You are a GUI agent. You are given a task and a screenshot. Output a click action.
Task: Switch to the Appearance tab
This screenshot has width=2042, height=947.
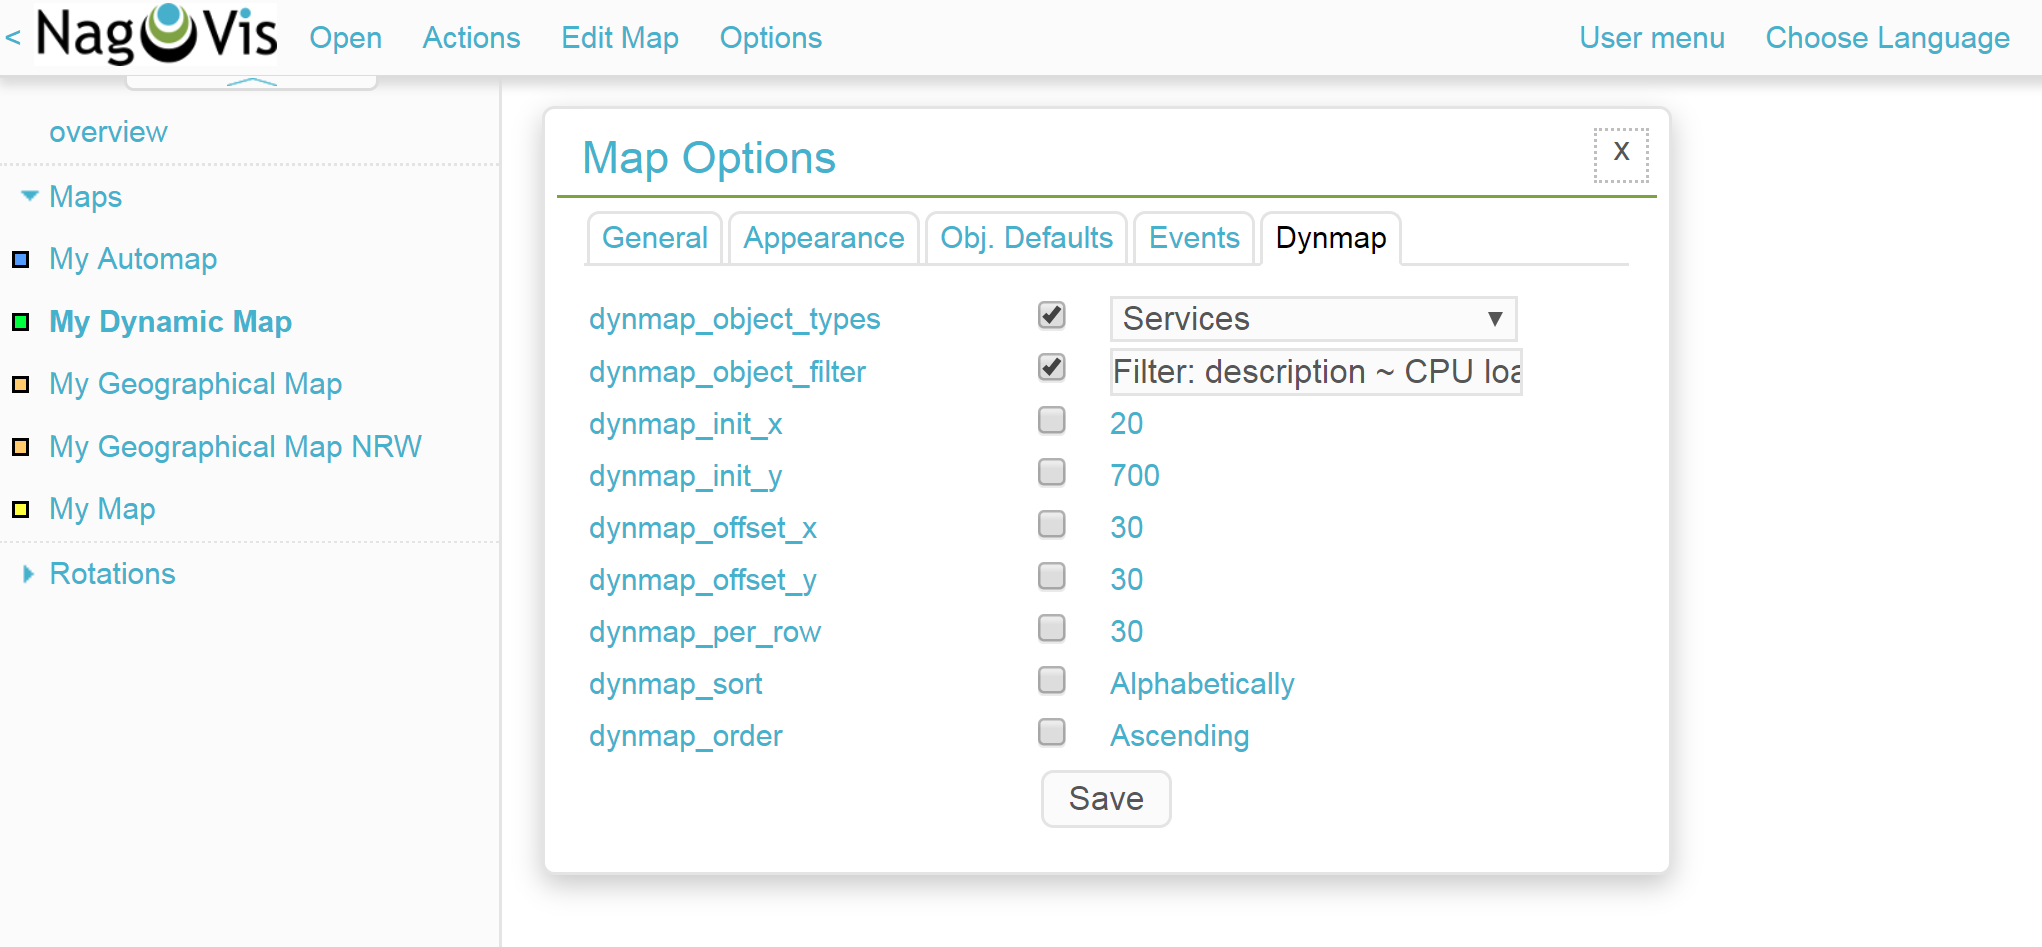click(x=823, y=238)
